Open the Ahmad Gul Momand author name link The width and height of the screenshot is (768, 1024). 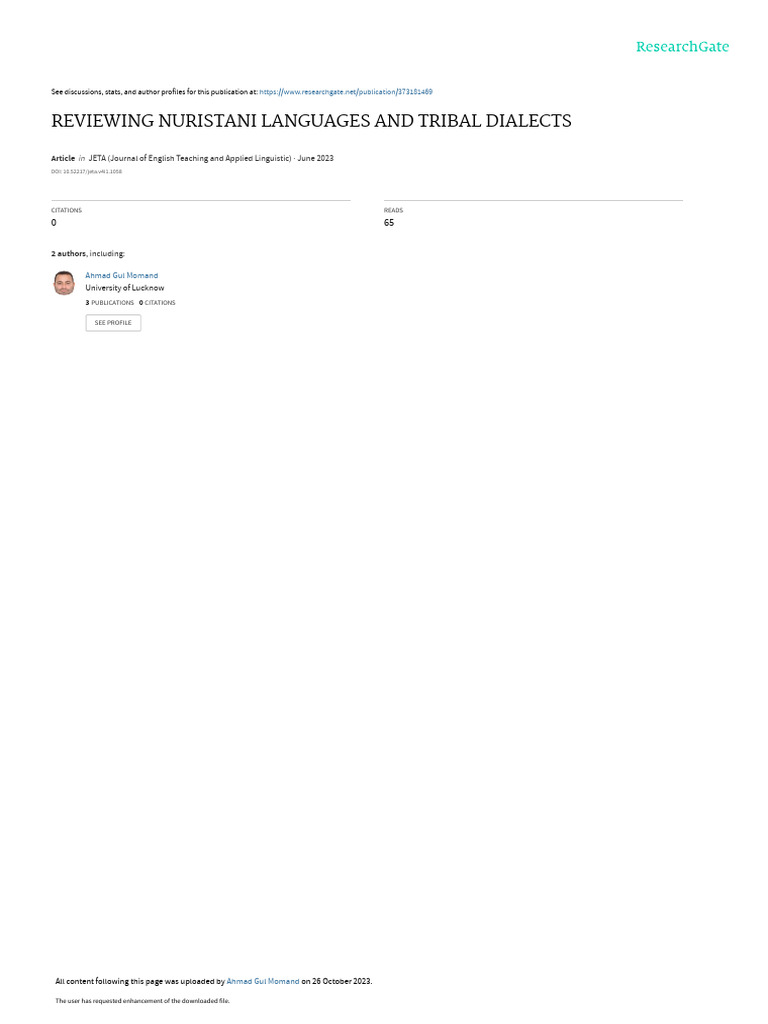(x=121, y=276)
